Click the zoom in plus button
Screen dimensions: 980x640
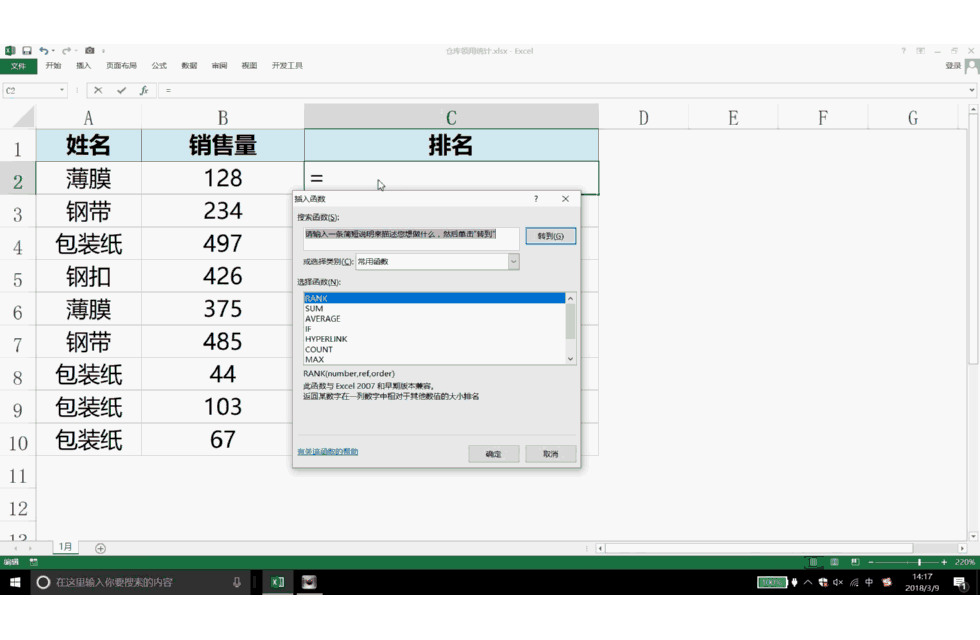(x=944, y=562)
